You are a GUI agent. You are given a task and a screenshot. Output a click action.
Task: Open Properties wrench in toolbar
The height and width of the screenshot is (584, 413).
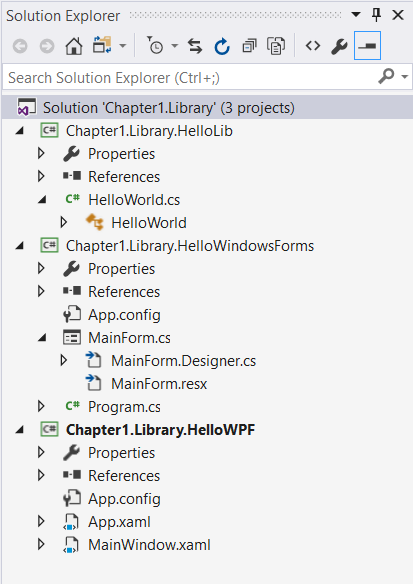(339, 46)
